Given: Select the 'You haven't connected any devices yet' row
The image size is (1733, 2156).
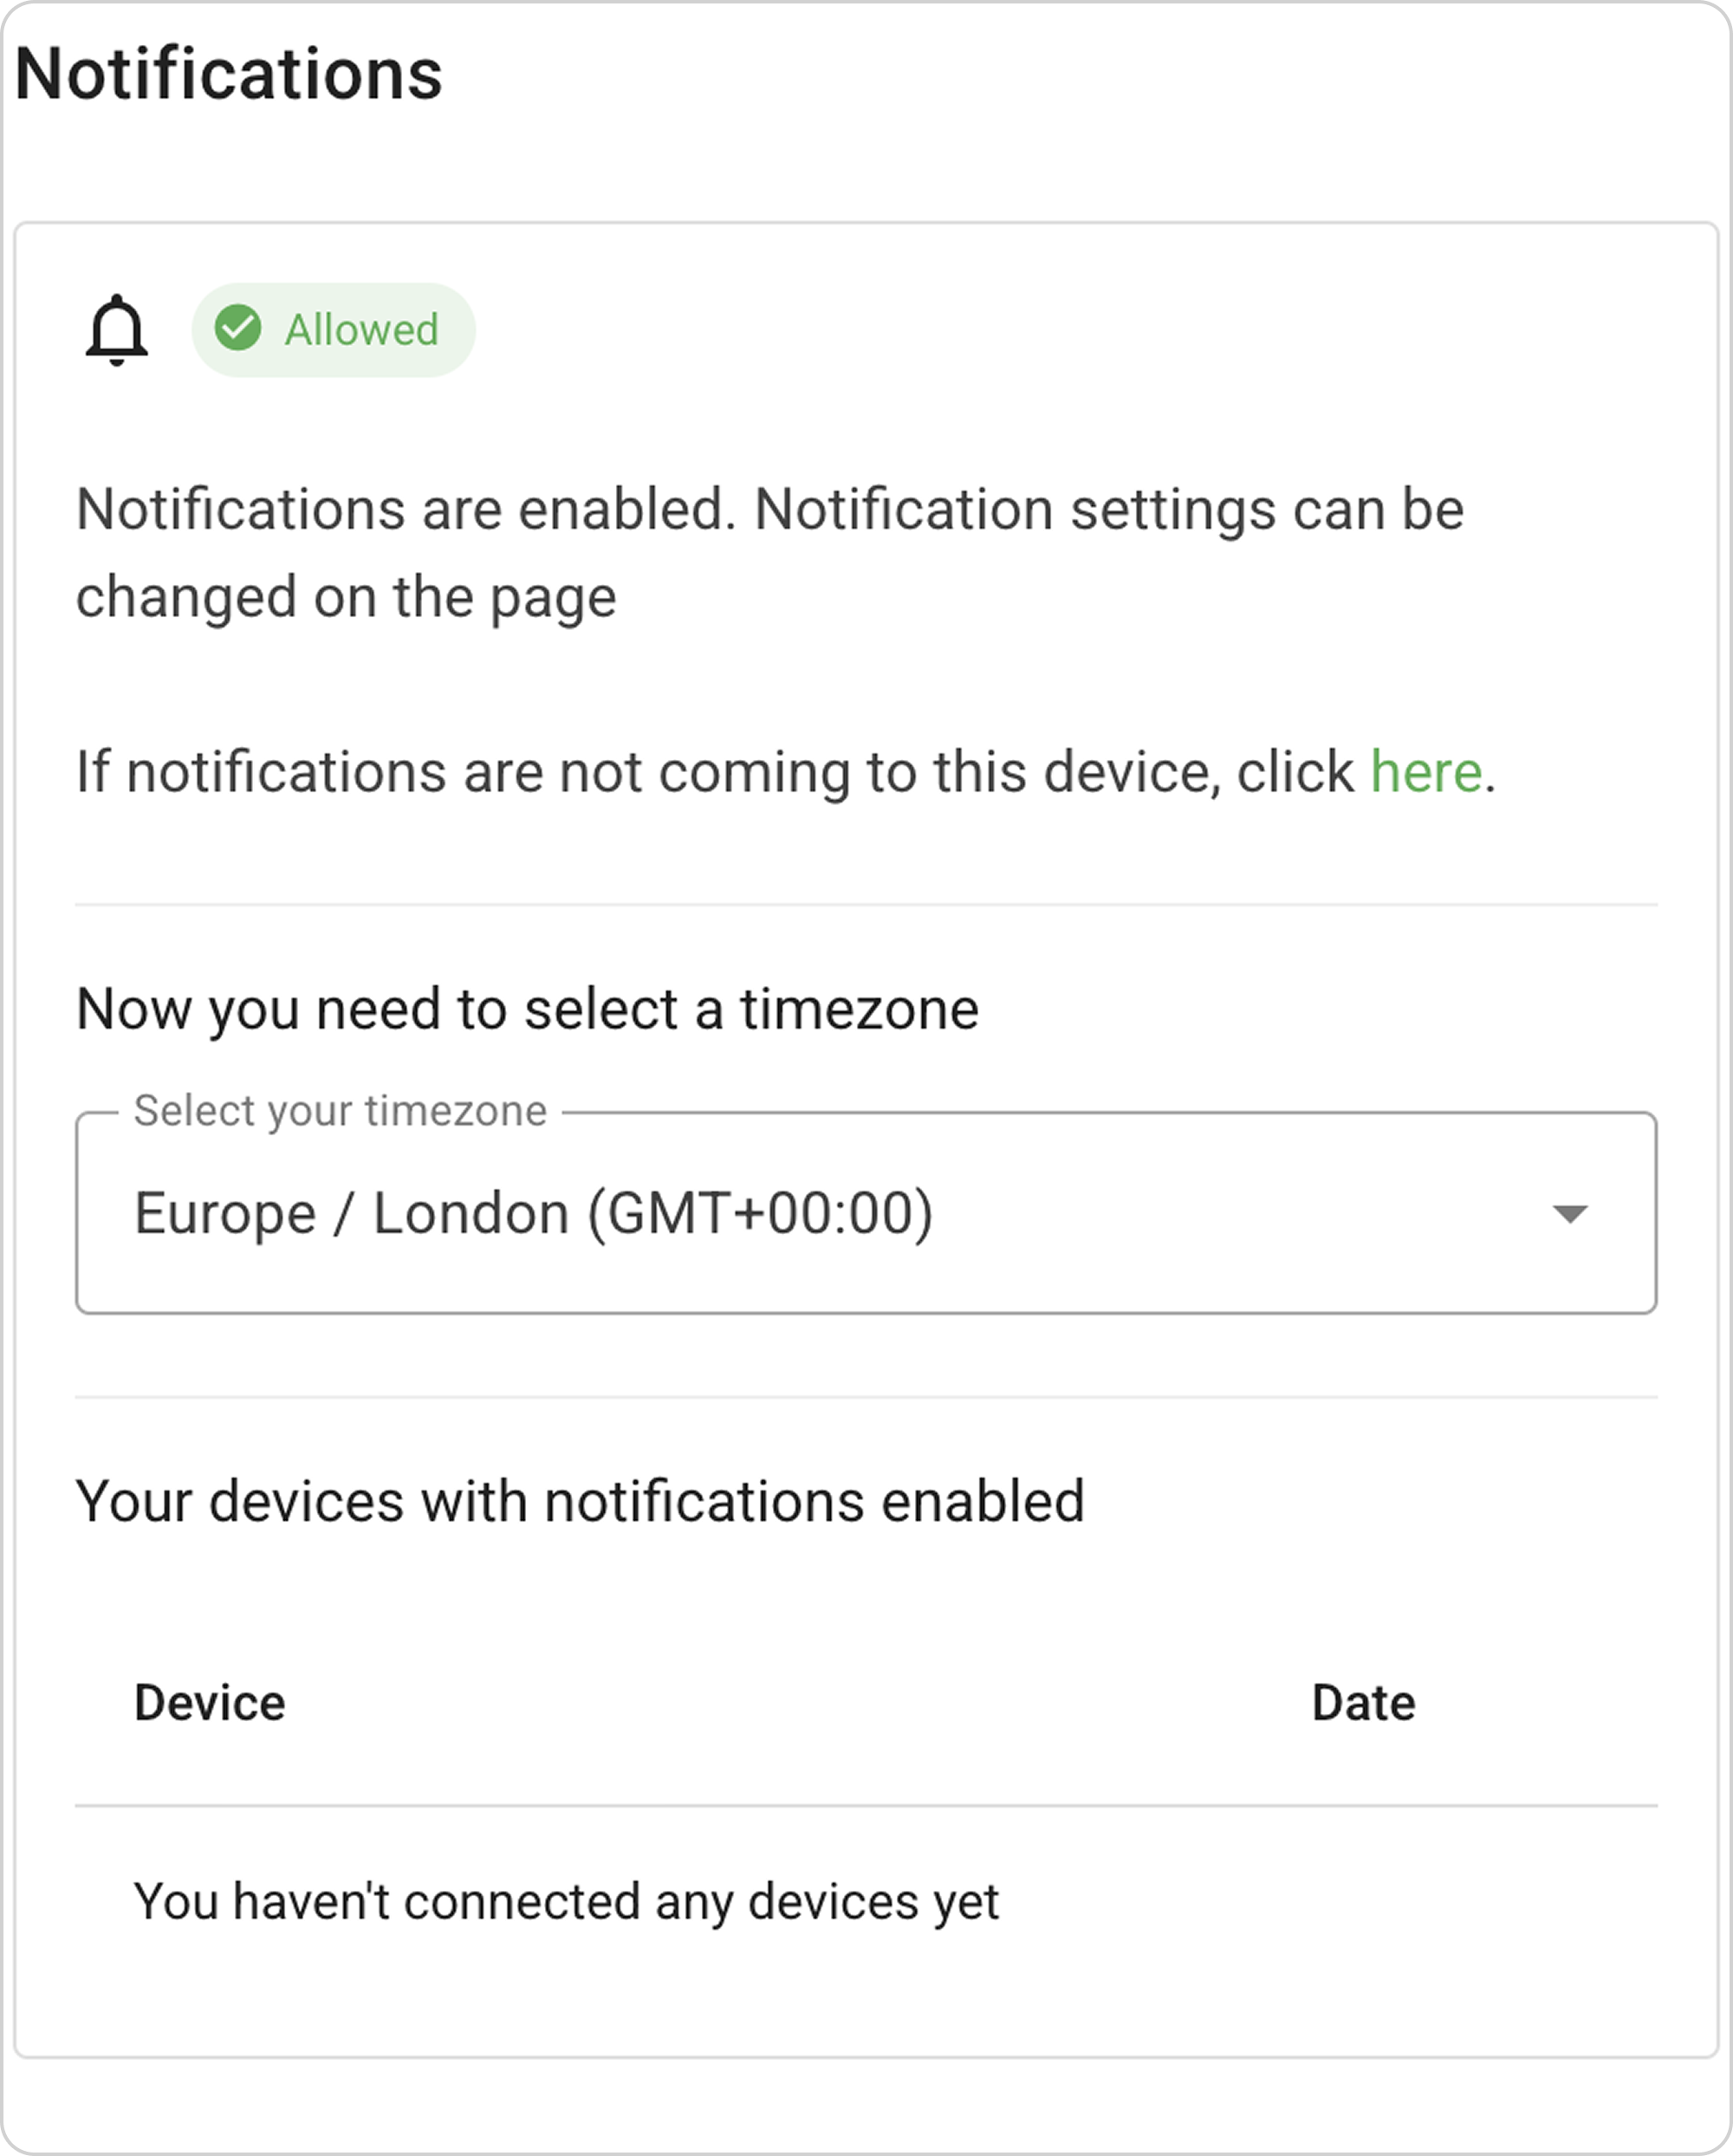Looking at the screenshot, I should click(x=566, y=1902).
